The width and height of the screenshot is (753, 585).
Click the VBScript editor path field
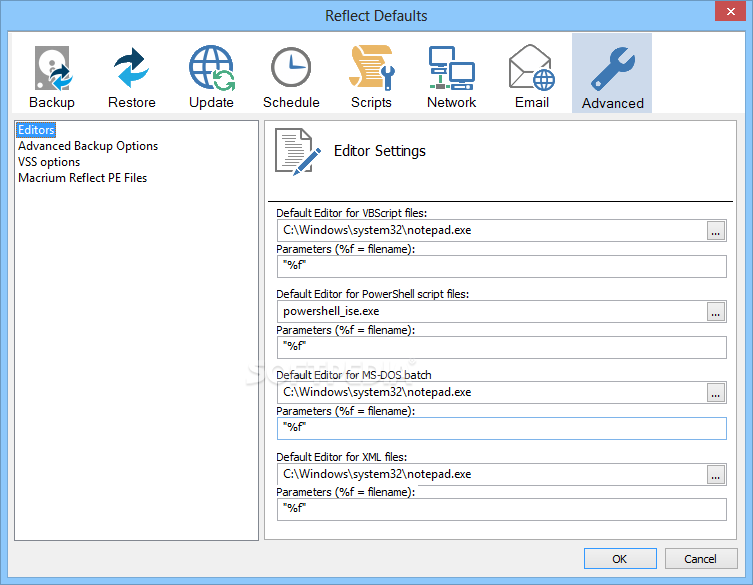click(491, 231)
